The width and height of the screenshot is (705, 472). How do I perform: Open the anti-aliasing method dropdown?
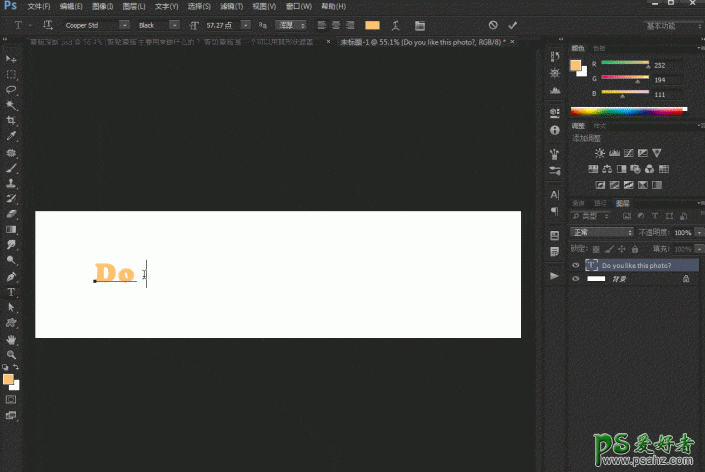click(291, 25)
